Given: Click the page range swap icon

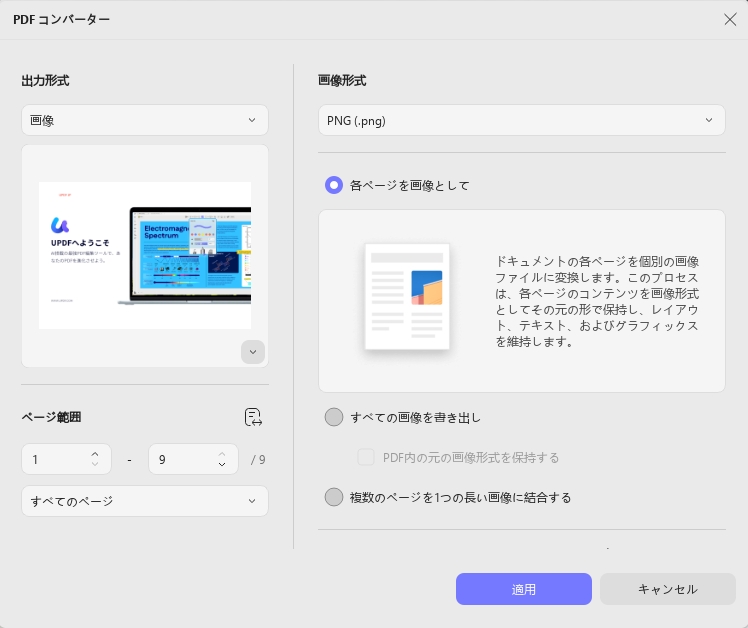Looking at the screenshot, I should [x=253, y=417].
